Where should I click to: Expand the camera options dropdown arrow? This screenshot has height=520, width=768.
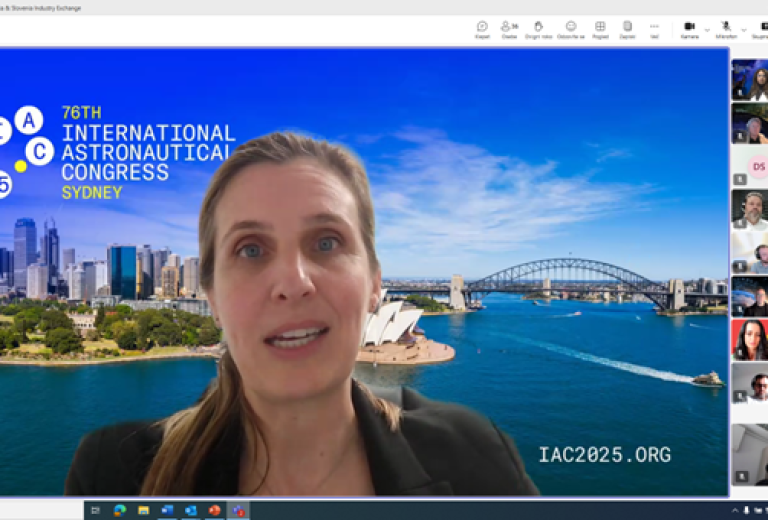[x=707, y=30]
